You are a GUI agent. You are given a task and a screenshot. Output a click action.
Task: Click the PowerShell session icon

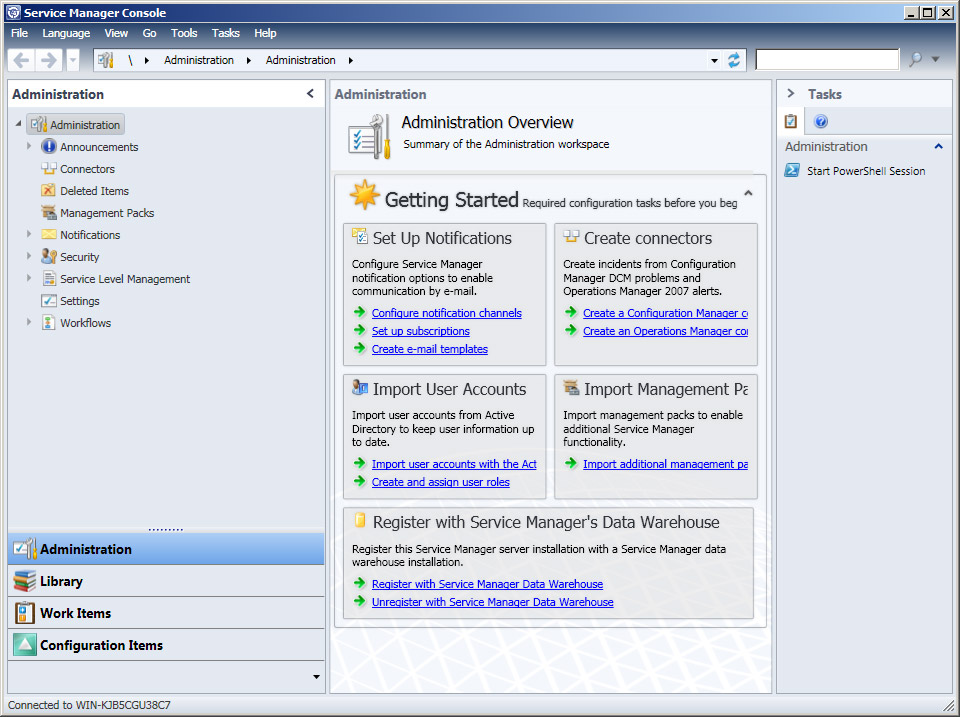(x=792, y=170)
